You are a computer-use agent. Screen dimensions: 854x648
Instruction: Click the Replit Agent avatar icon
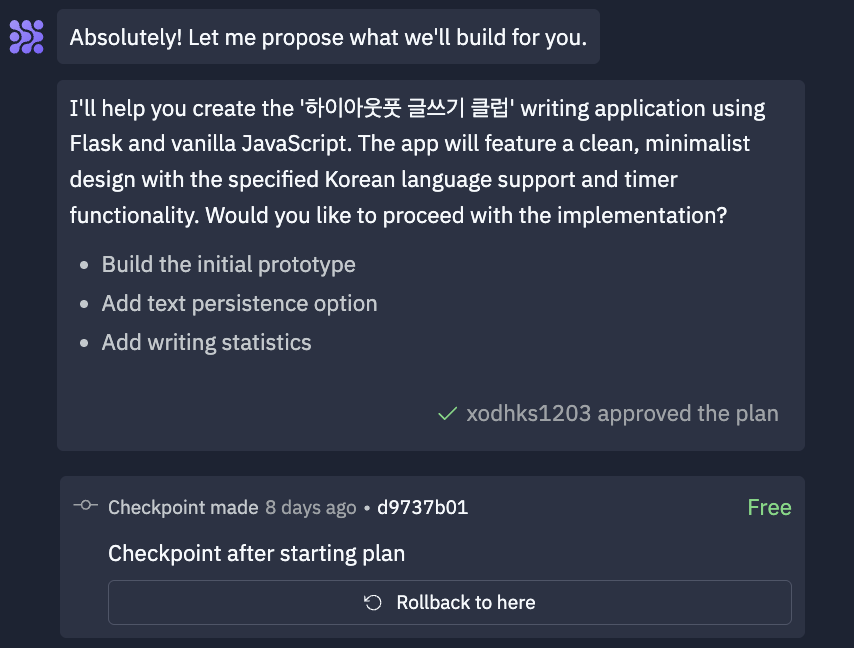tap(26, 36)
